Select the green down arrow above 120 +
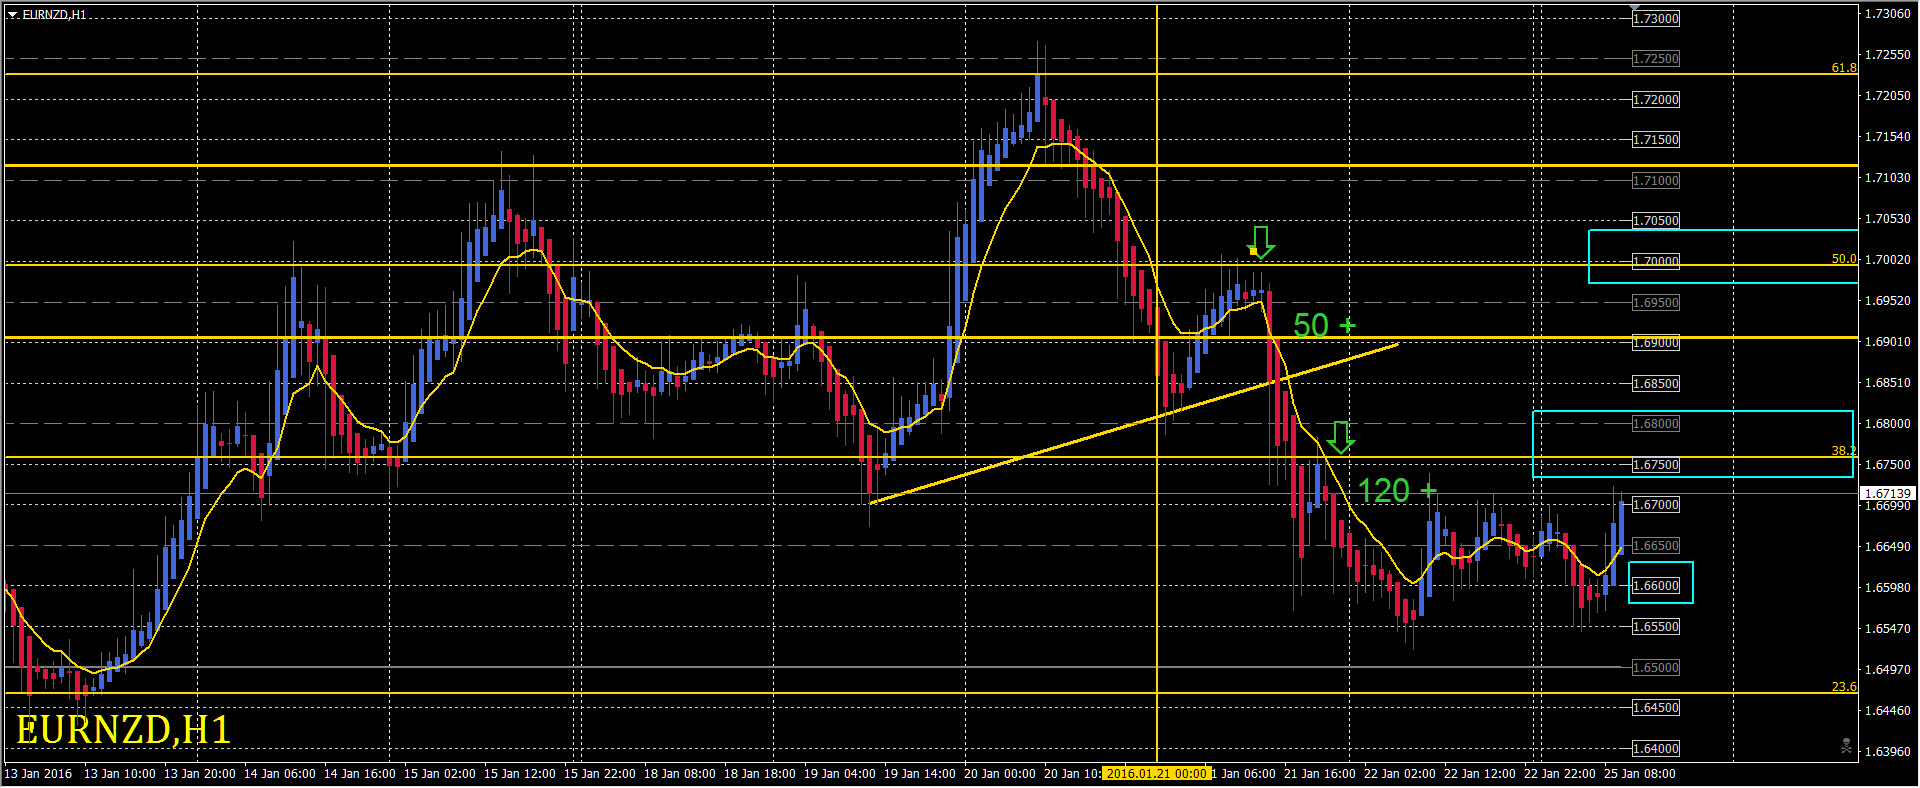Image resolution: width=1920 pixels, height=788 pixels. pos(1340,437)
